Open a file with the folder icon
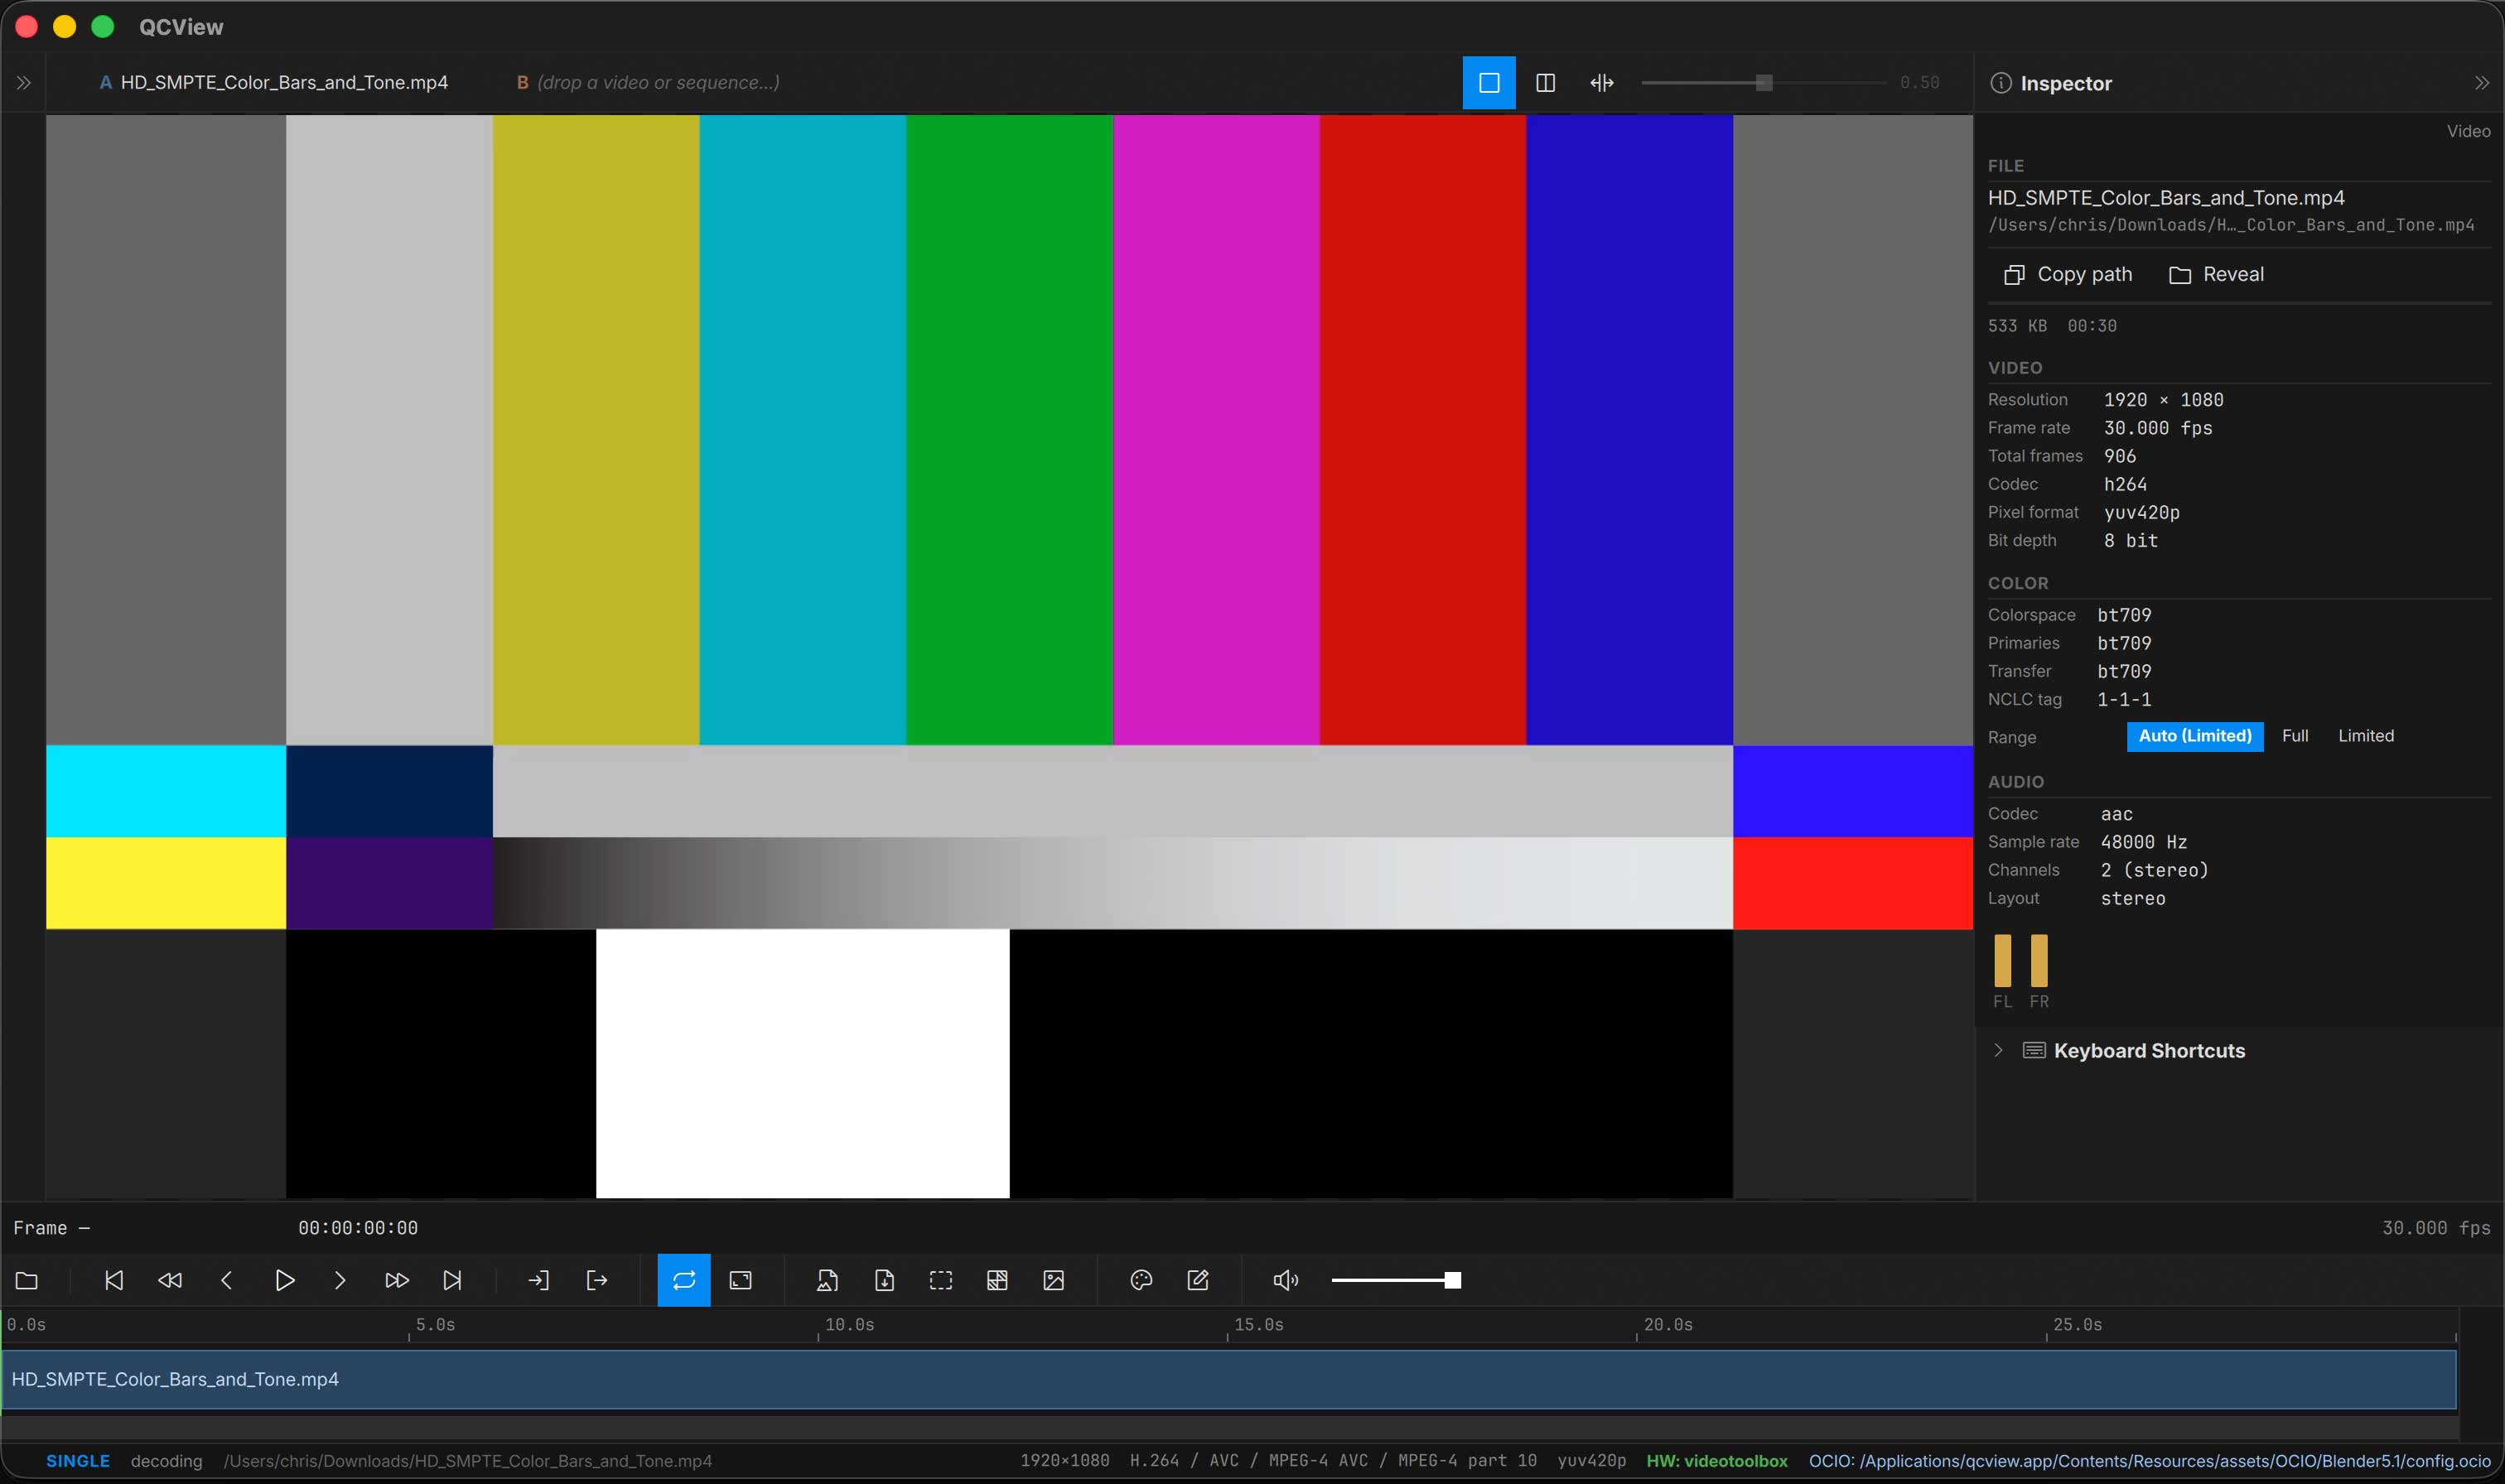Image resolution: width=2505 pixels, height=1484 pixels. point(27,1280)
